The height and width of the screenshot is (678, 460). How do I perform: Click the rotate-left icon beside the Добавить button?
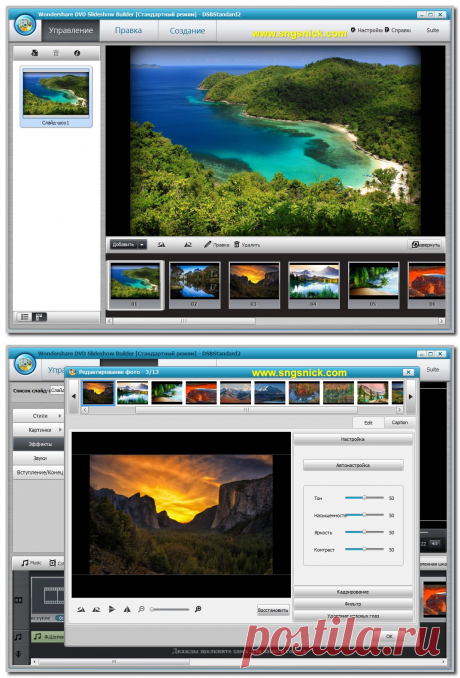pos(161,245)
